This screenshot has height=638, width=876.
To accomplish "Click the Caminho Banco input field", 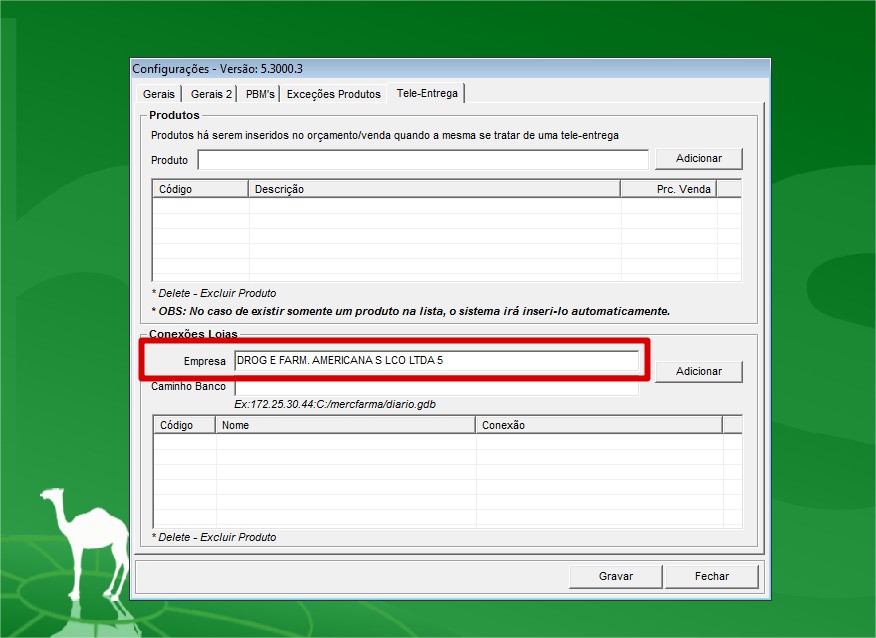I will (x=436, y=387).
